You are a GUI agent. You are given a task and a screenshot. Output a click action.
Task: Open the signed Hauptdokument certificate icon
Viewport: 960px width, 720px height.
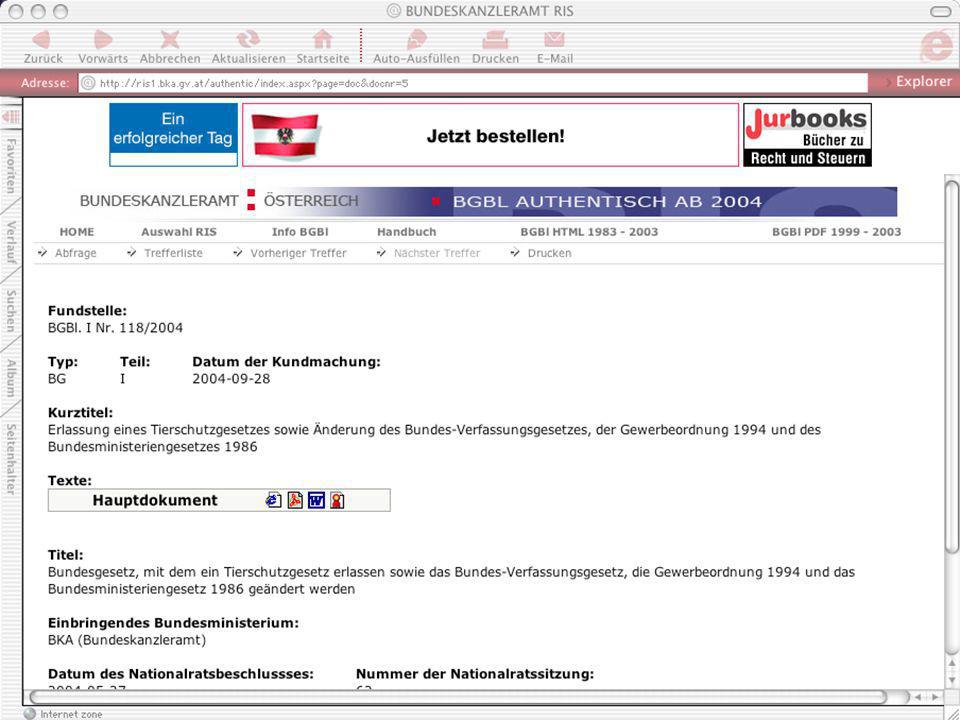click(337, 500)
